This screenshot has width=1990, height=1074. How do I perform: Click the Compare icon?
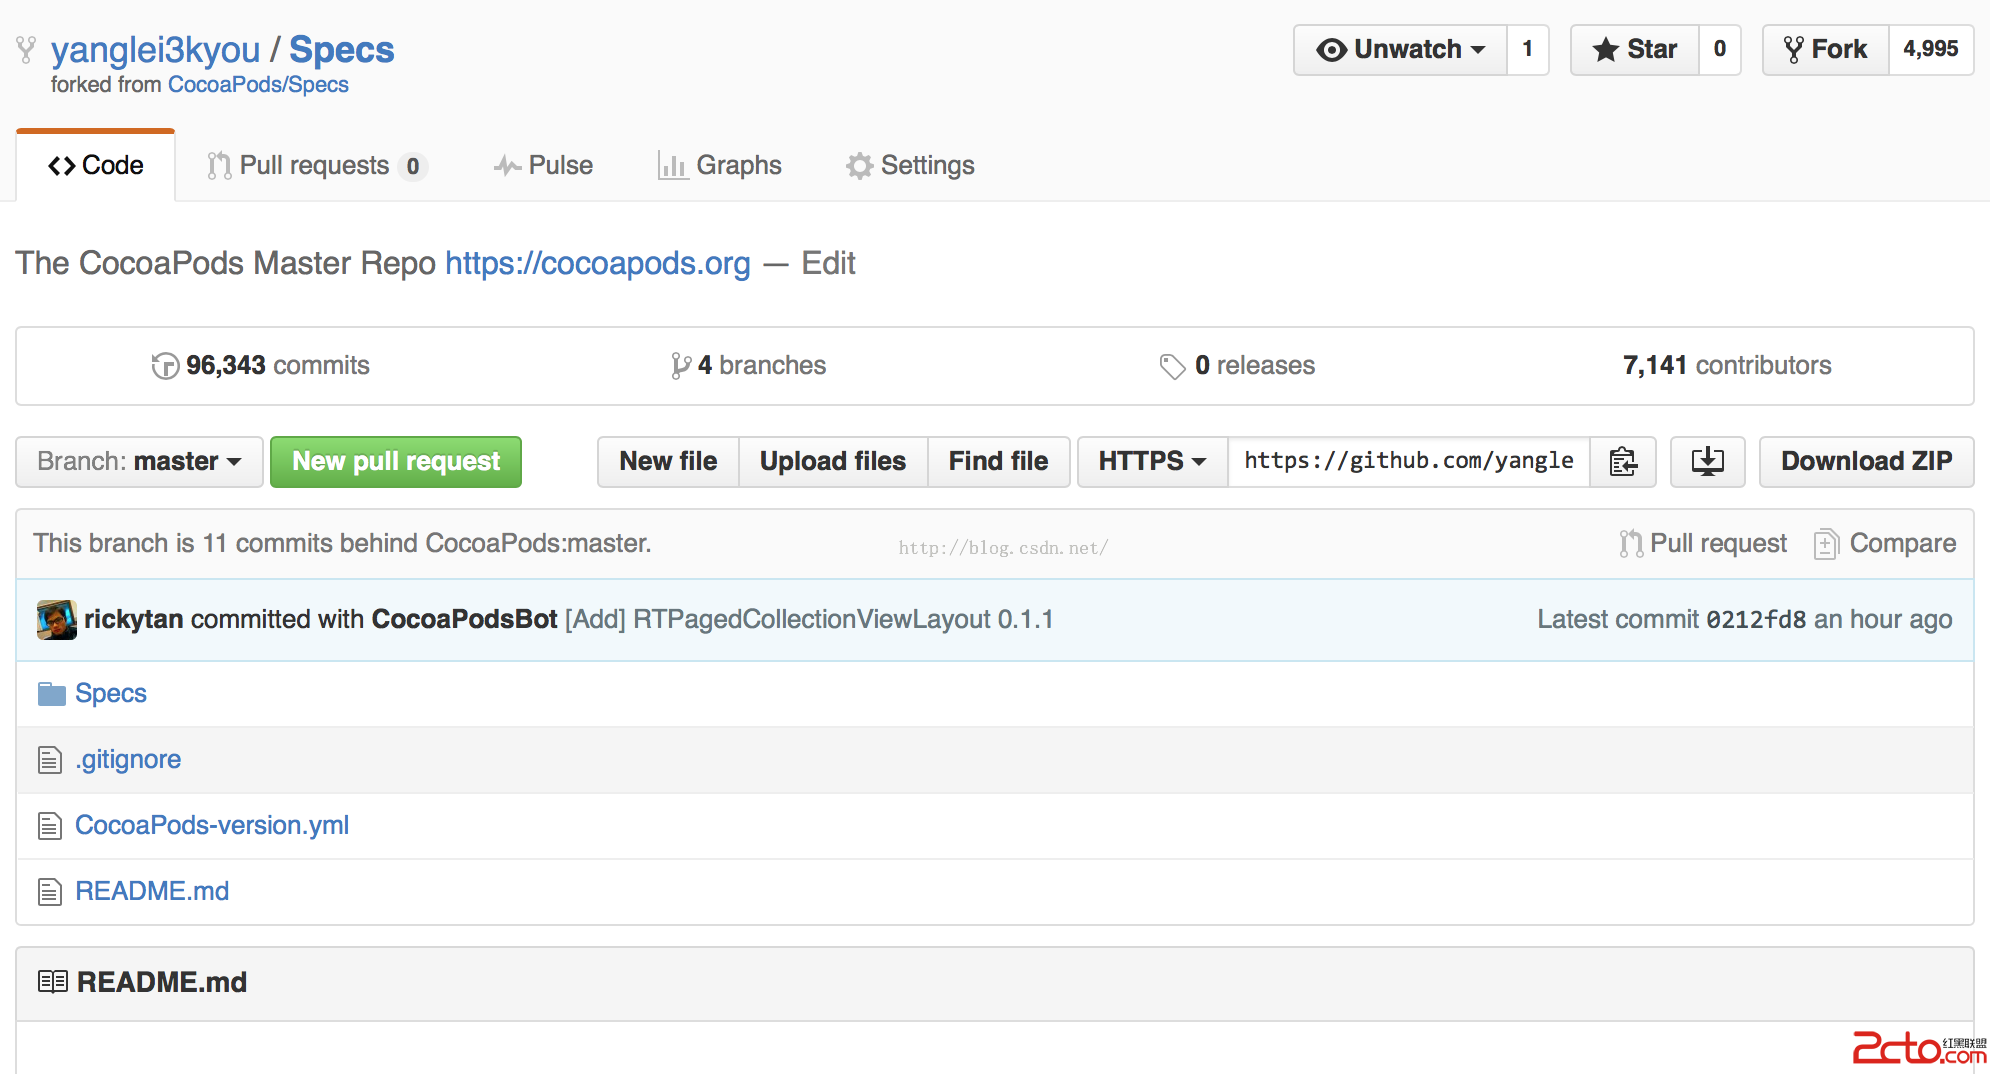[1826, 544]
